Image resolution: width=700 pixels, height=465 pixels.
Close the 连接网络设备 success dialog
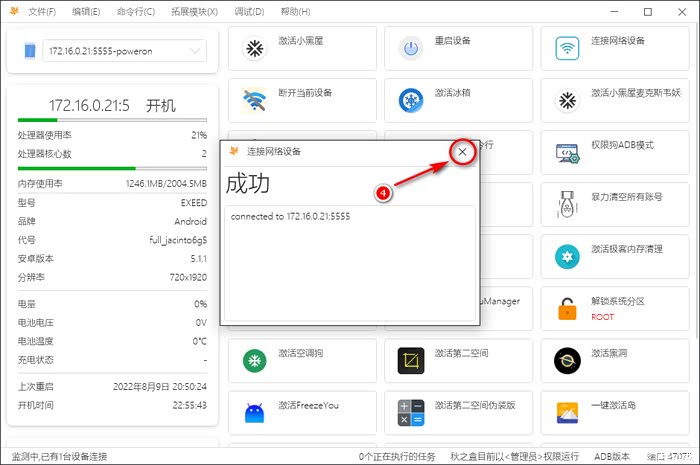point(461,151)
